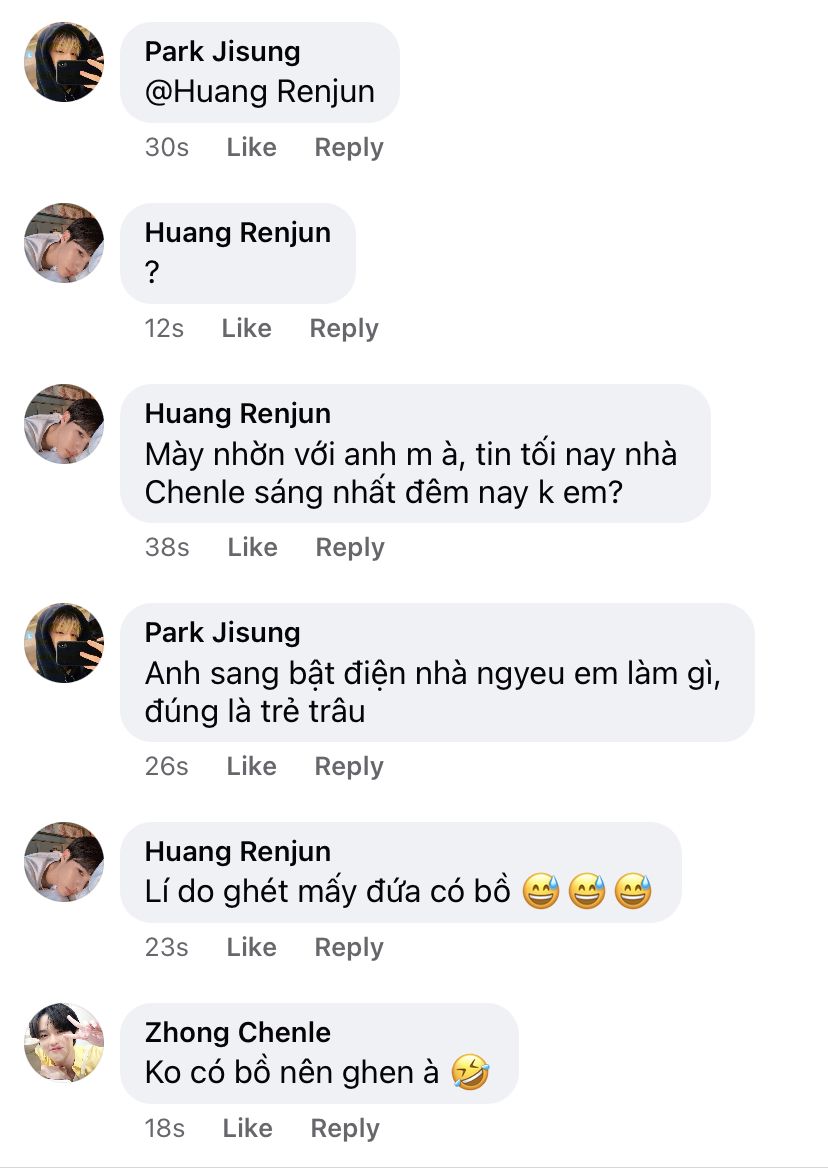Reply to Zhong Chenle's comment
Screen dimensions: 828x1168
[x=345, y=1129]
